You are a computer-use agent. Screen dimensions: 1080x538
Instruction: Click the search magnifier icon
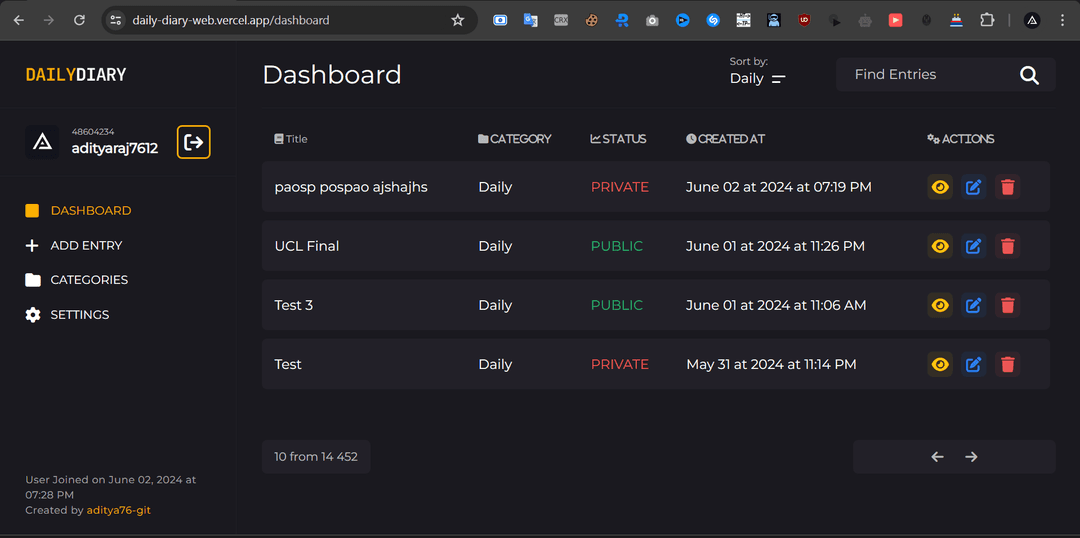1029,75
